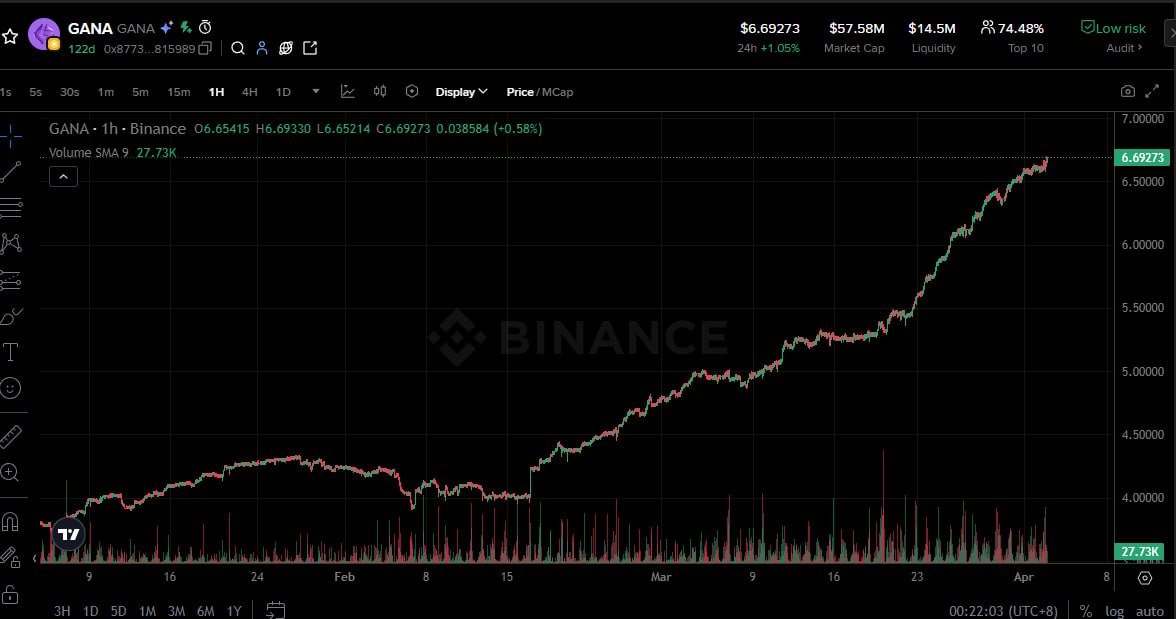Add GANA to favorites with the star
The image size is (1176, 619).
10,36
